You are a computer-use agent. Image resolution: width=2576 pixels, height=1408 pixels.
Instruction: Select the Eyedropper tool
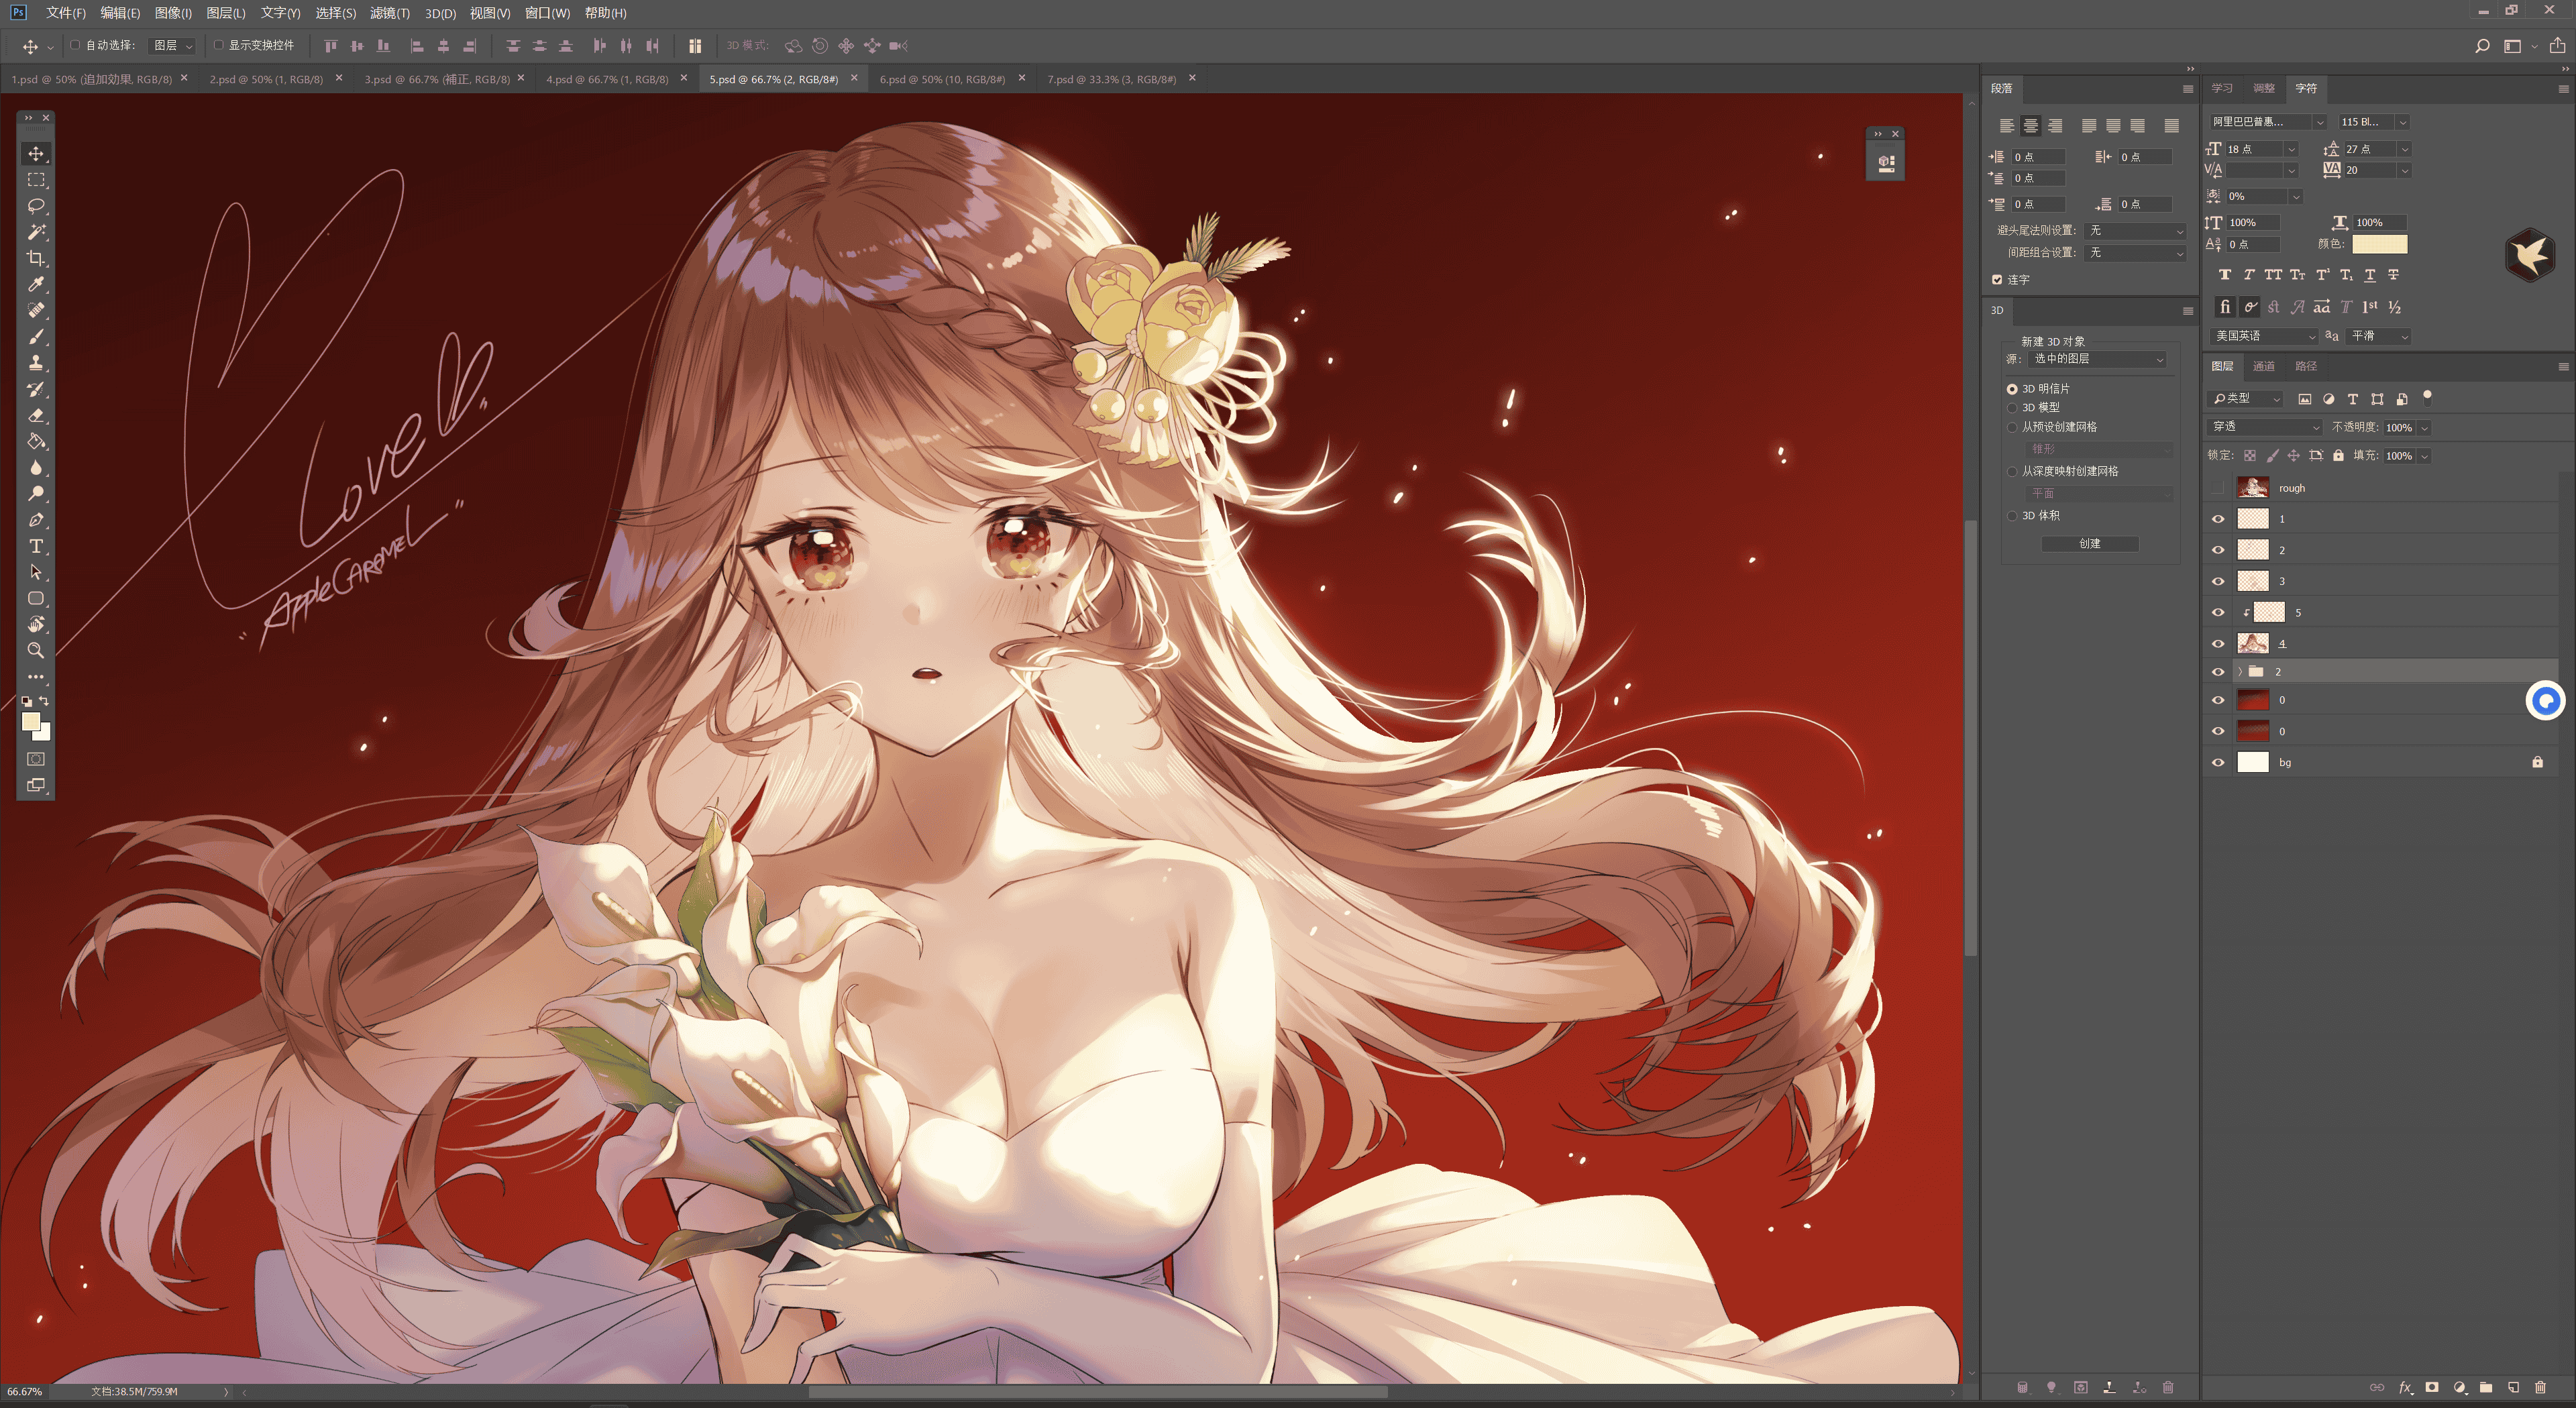click(36, 284)
